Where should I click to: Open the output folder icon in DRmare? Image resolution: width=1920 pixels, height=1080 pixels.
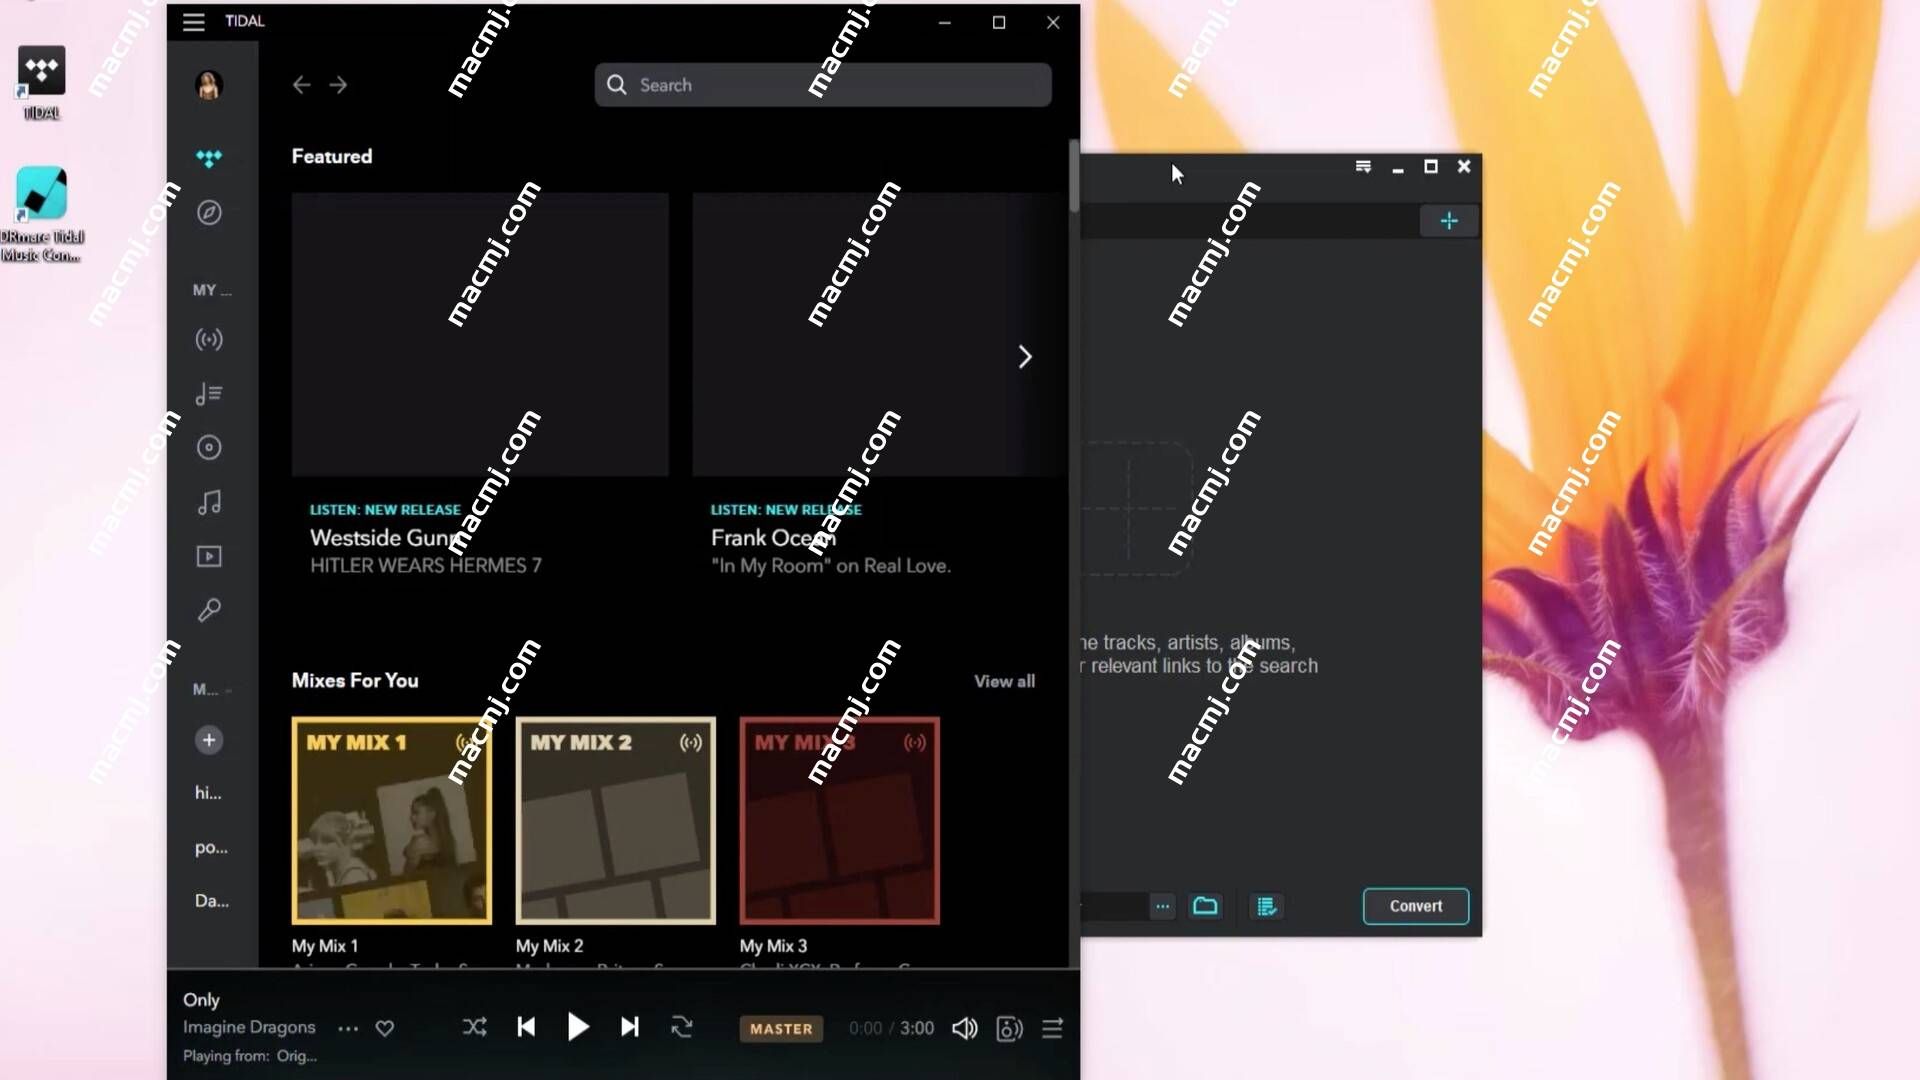(1206, 906)
